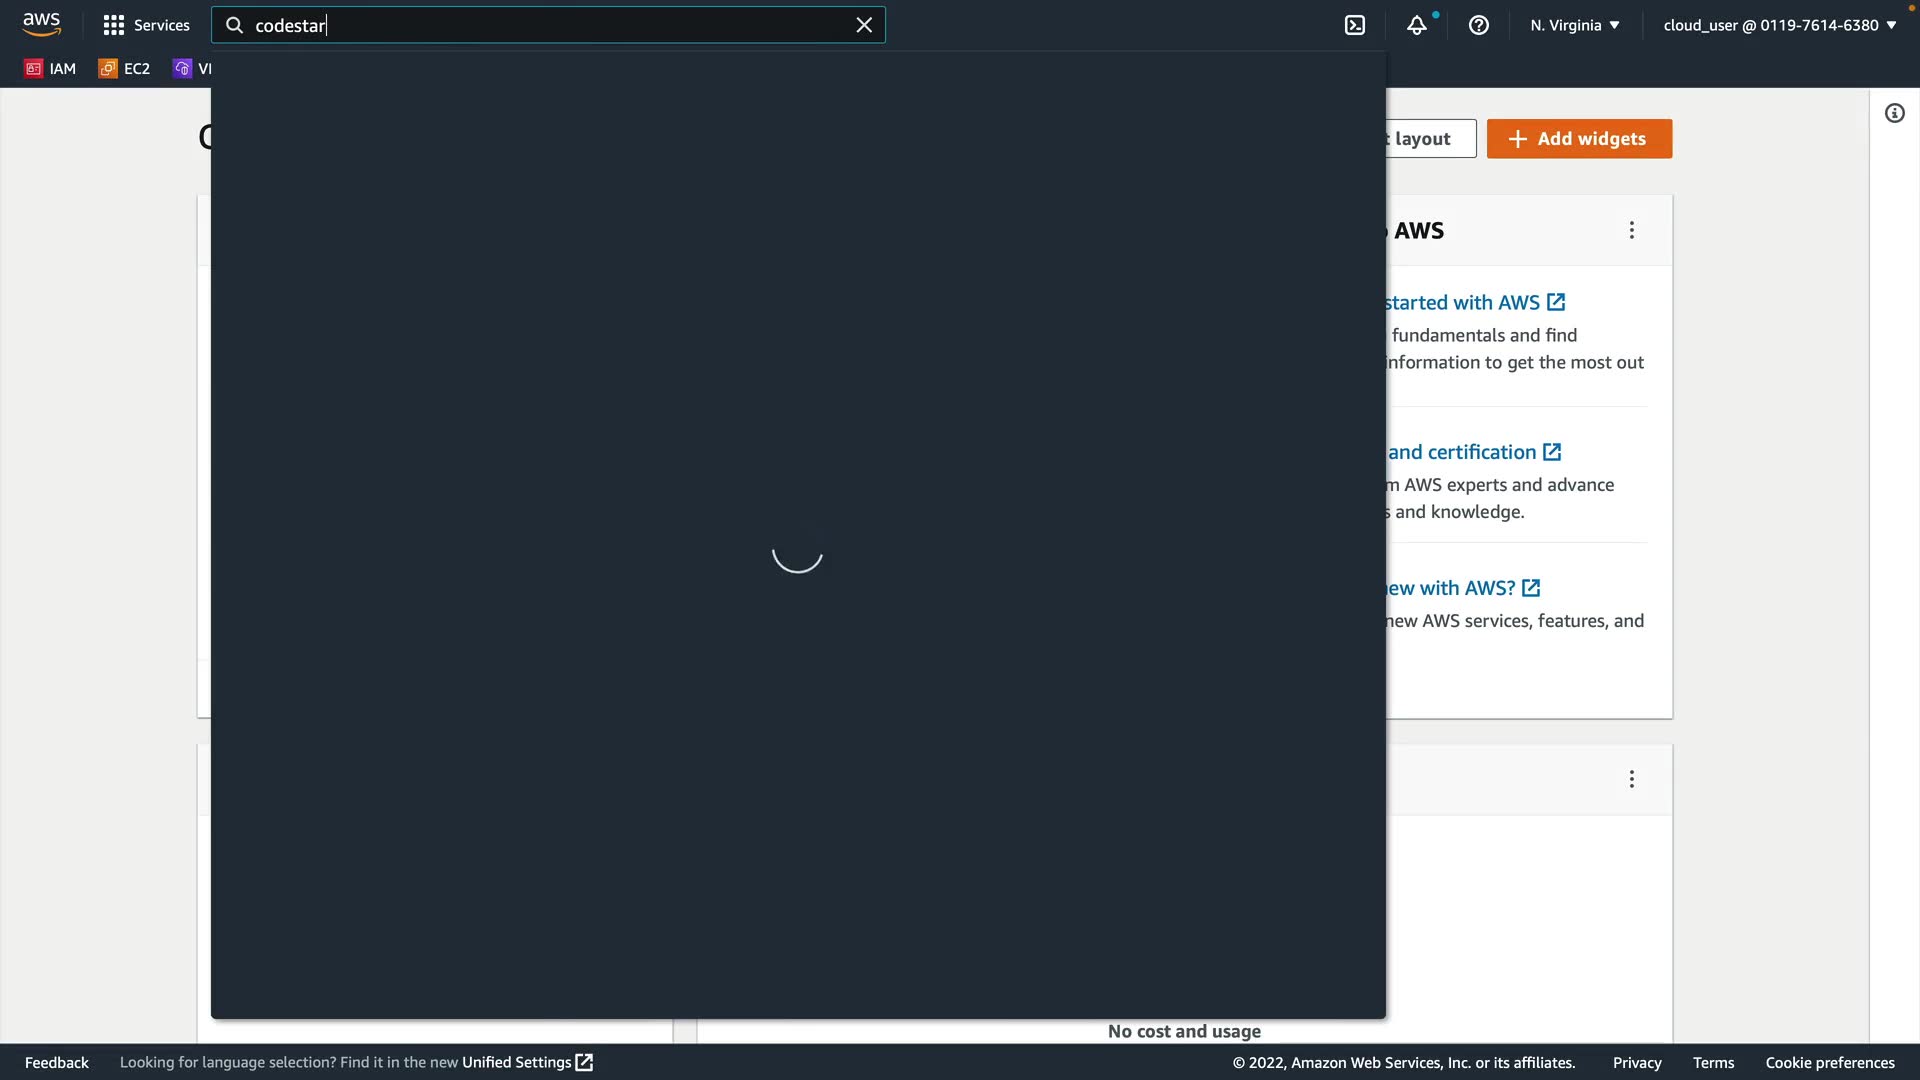Screen dimensions: 1920x1080
Task: Open the EC2 favorite shortcut
Action: (x=124, y=68)
